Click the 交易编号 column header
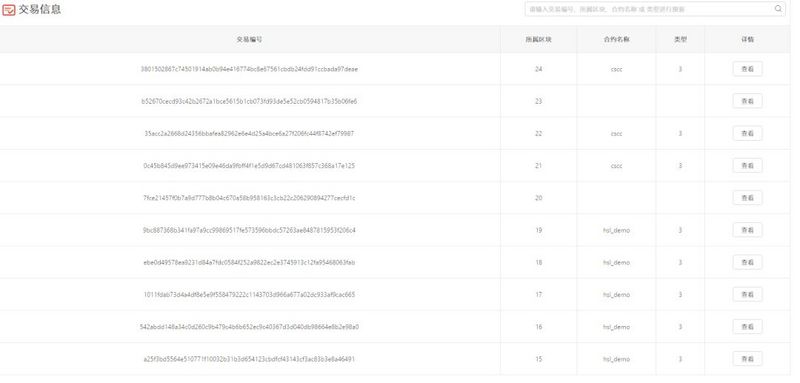This screenshot has height=383, width=800. 249,39
